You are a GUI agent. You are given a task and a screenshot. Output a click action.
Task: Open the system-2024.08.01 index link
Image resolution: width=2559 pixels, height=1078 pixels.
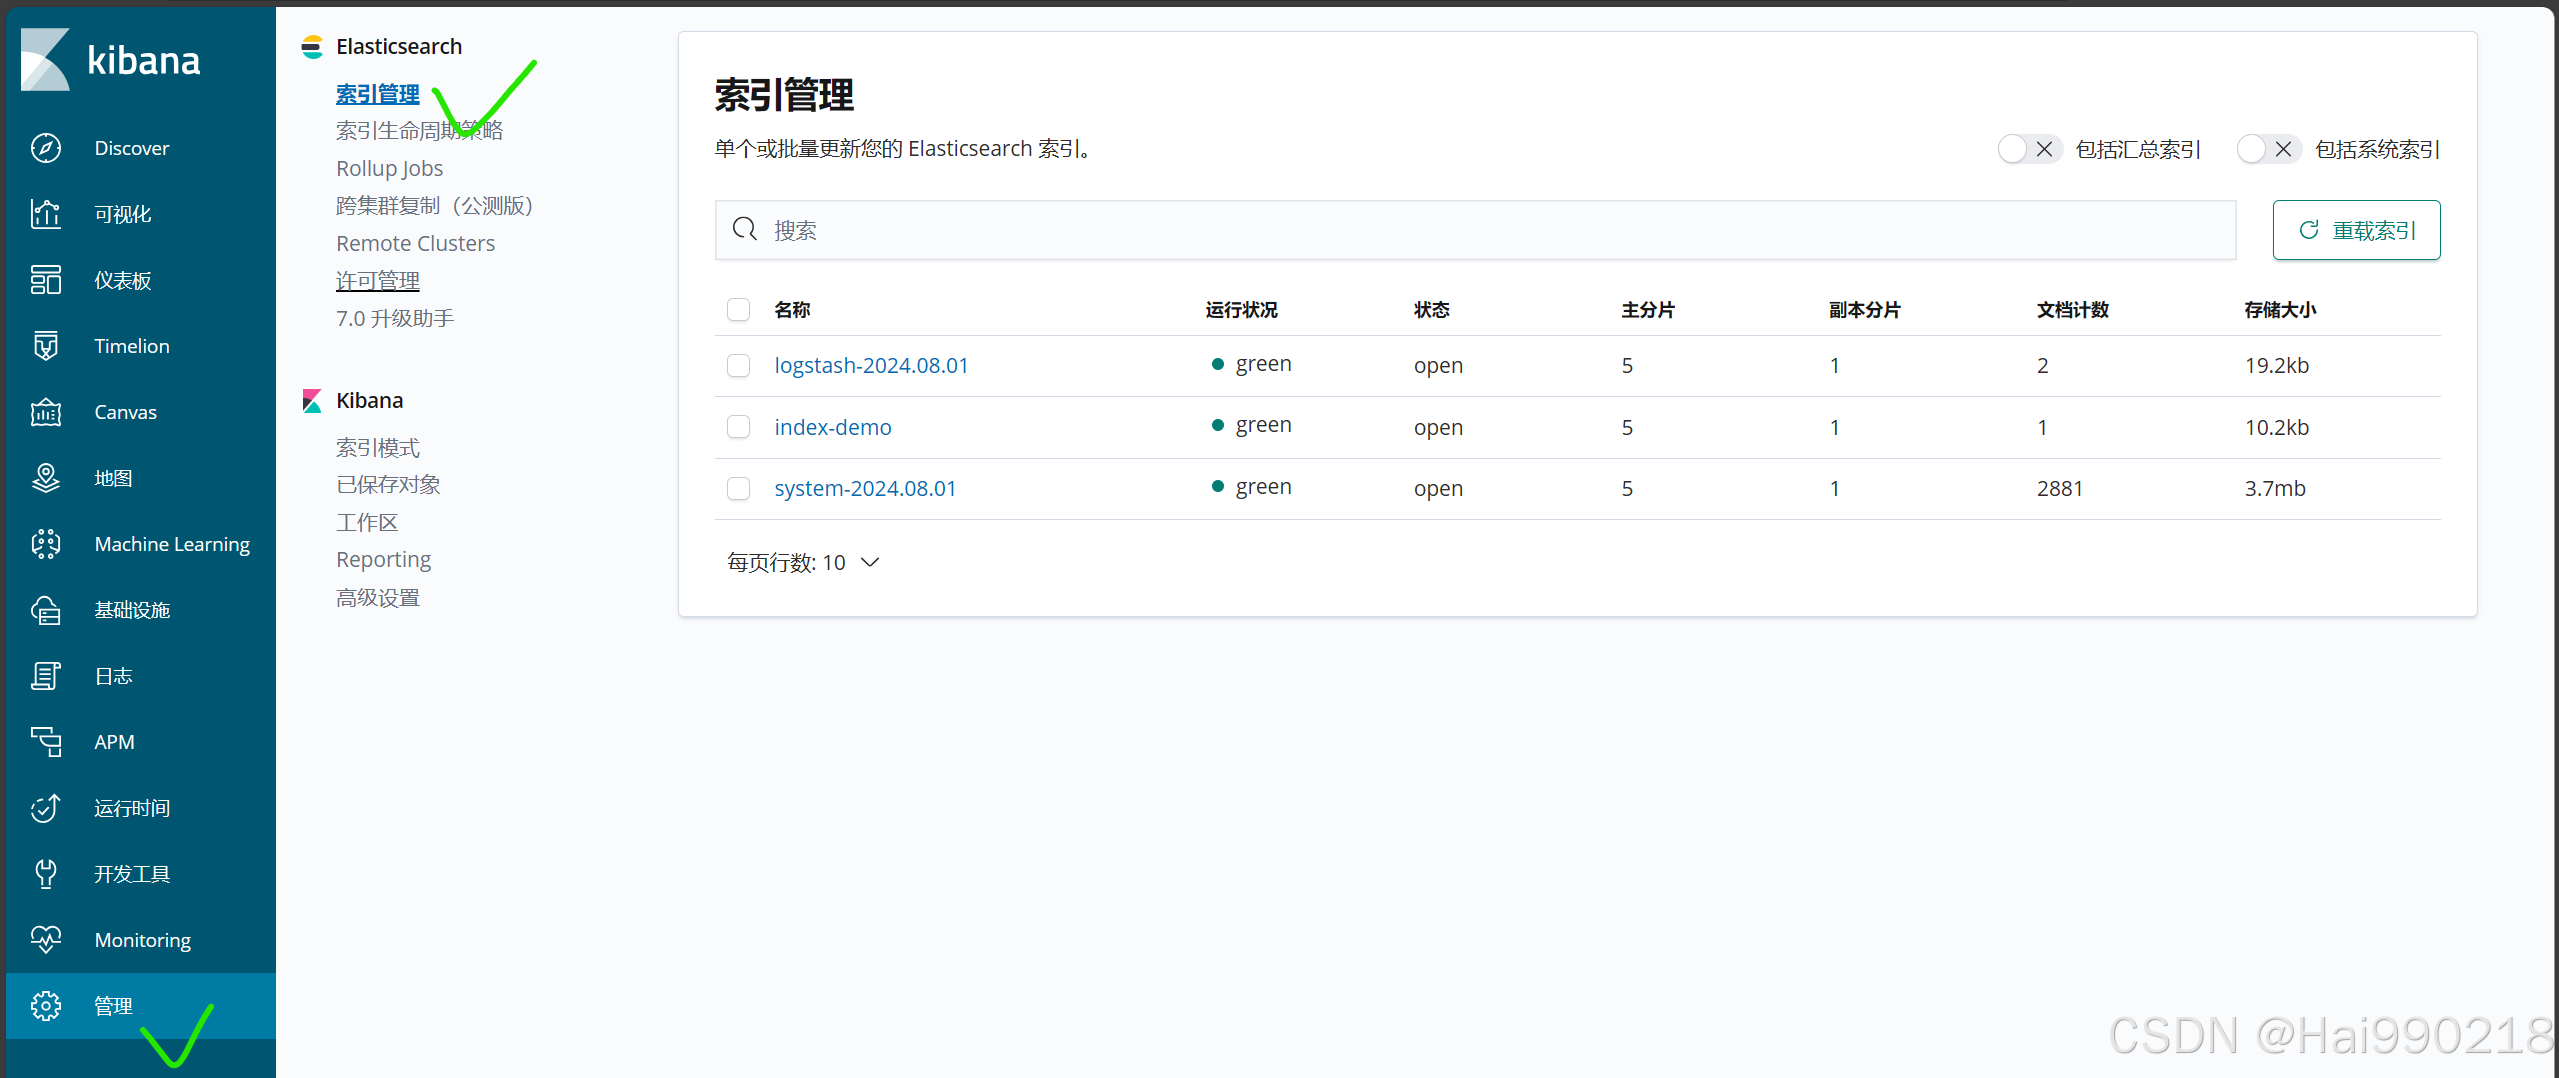866,489
